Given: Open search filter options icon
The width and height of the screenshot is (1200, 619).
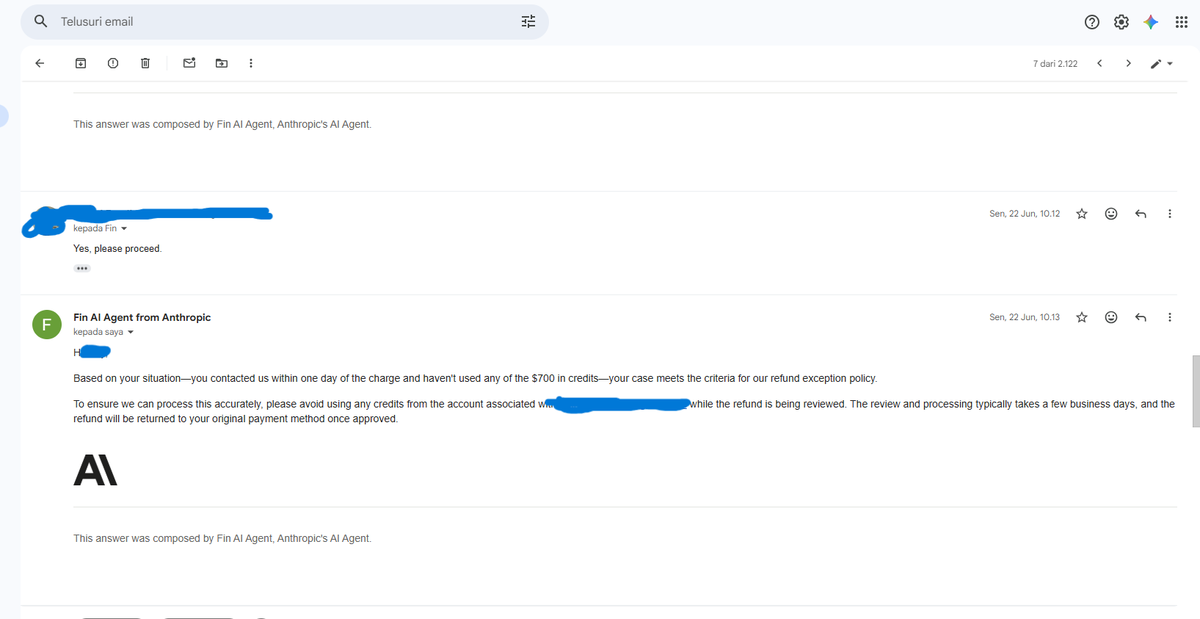Looking at the screenshot, I should pyautogui.click(x=529, y=21).
